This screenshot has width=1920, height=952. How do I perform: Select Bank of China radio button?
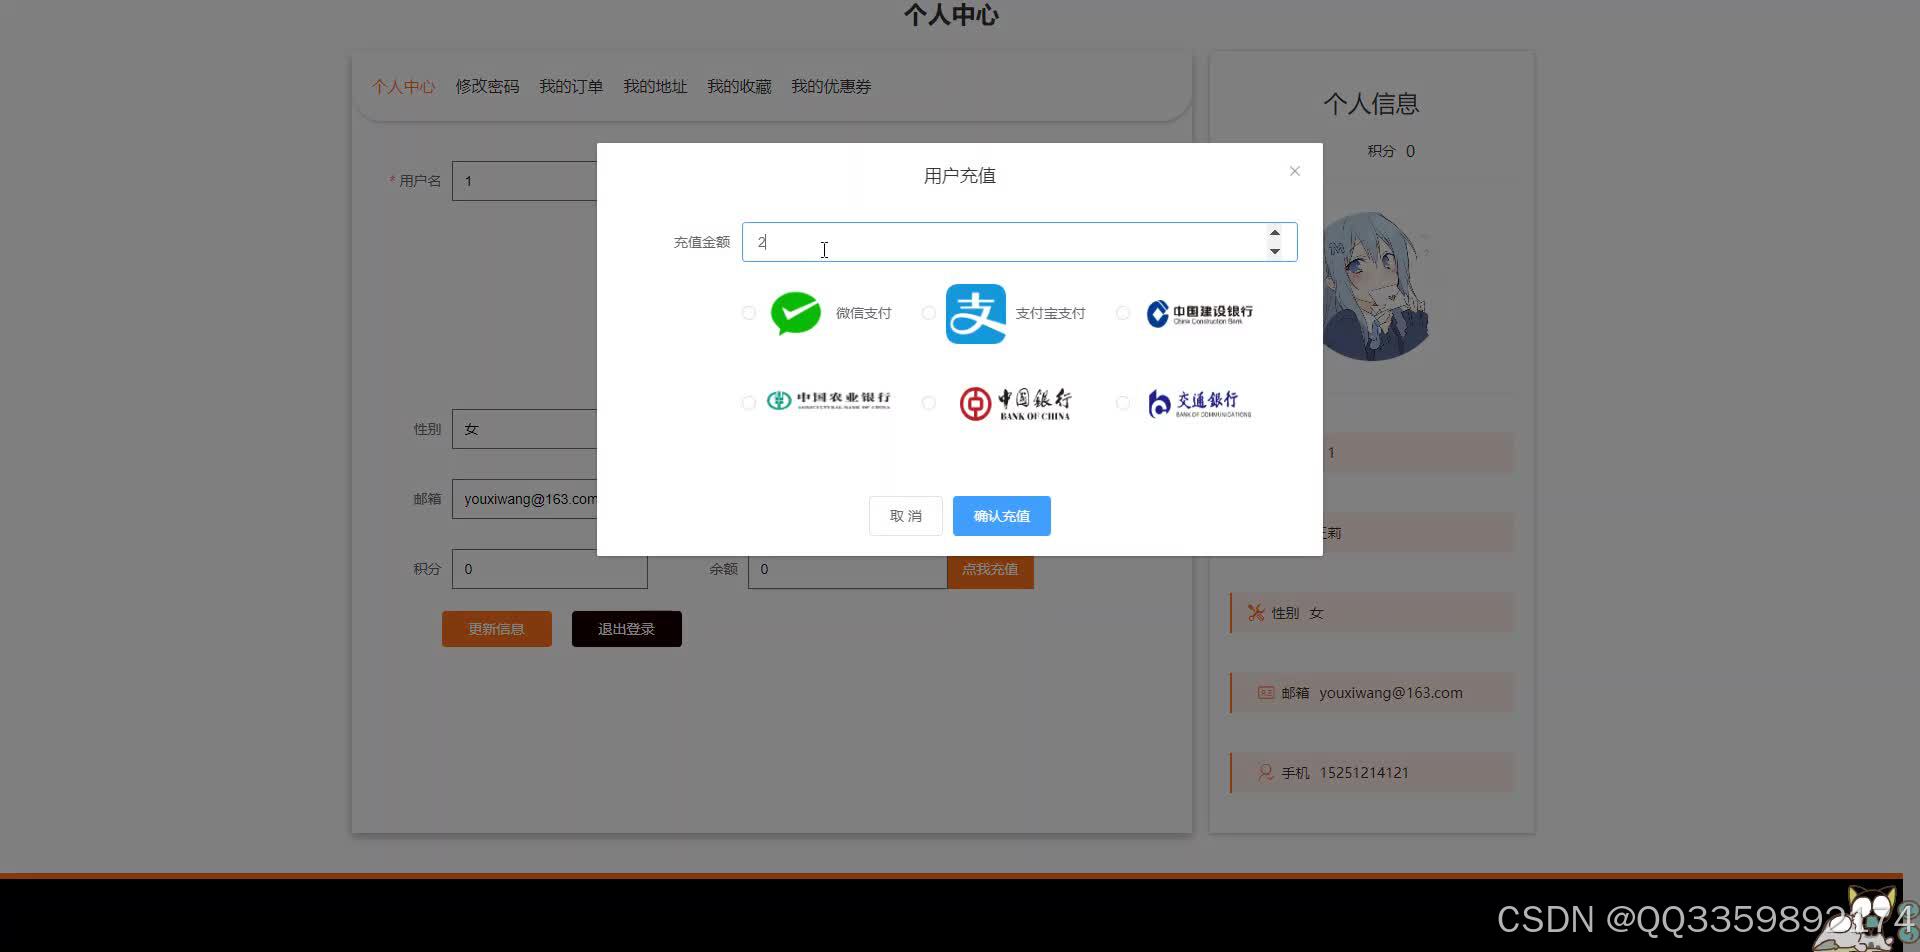(x=928, y=402)
